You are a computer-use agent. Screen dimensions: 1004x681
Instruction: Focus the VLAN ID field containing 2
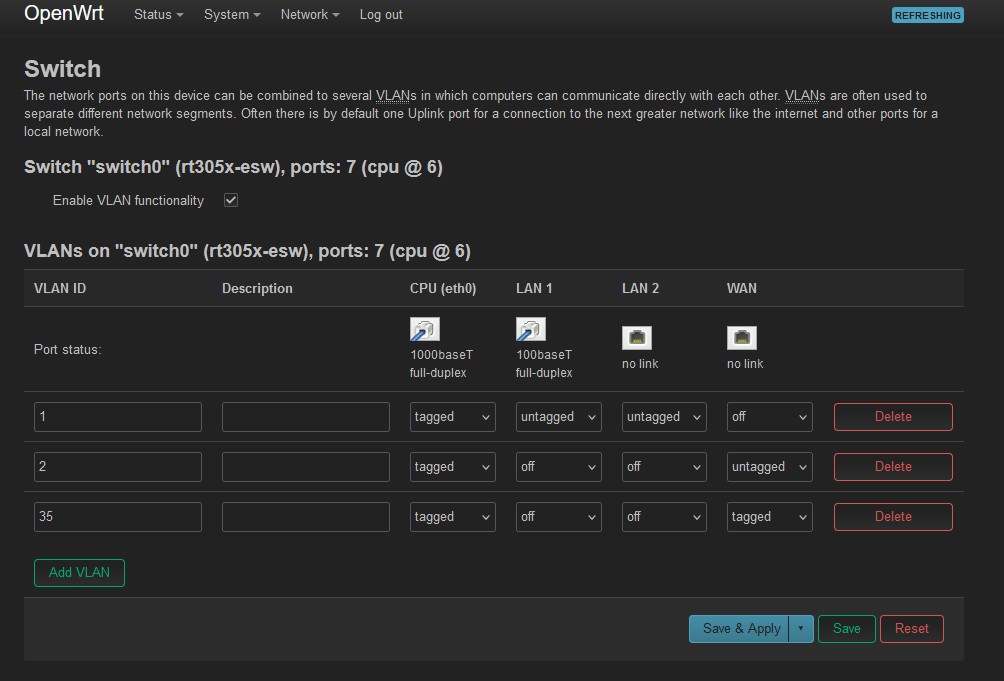point(118,467)
